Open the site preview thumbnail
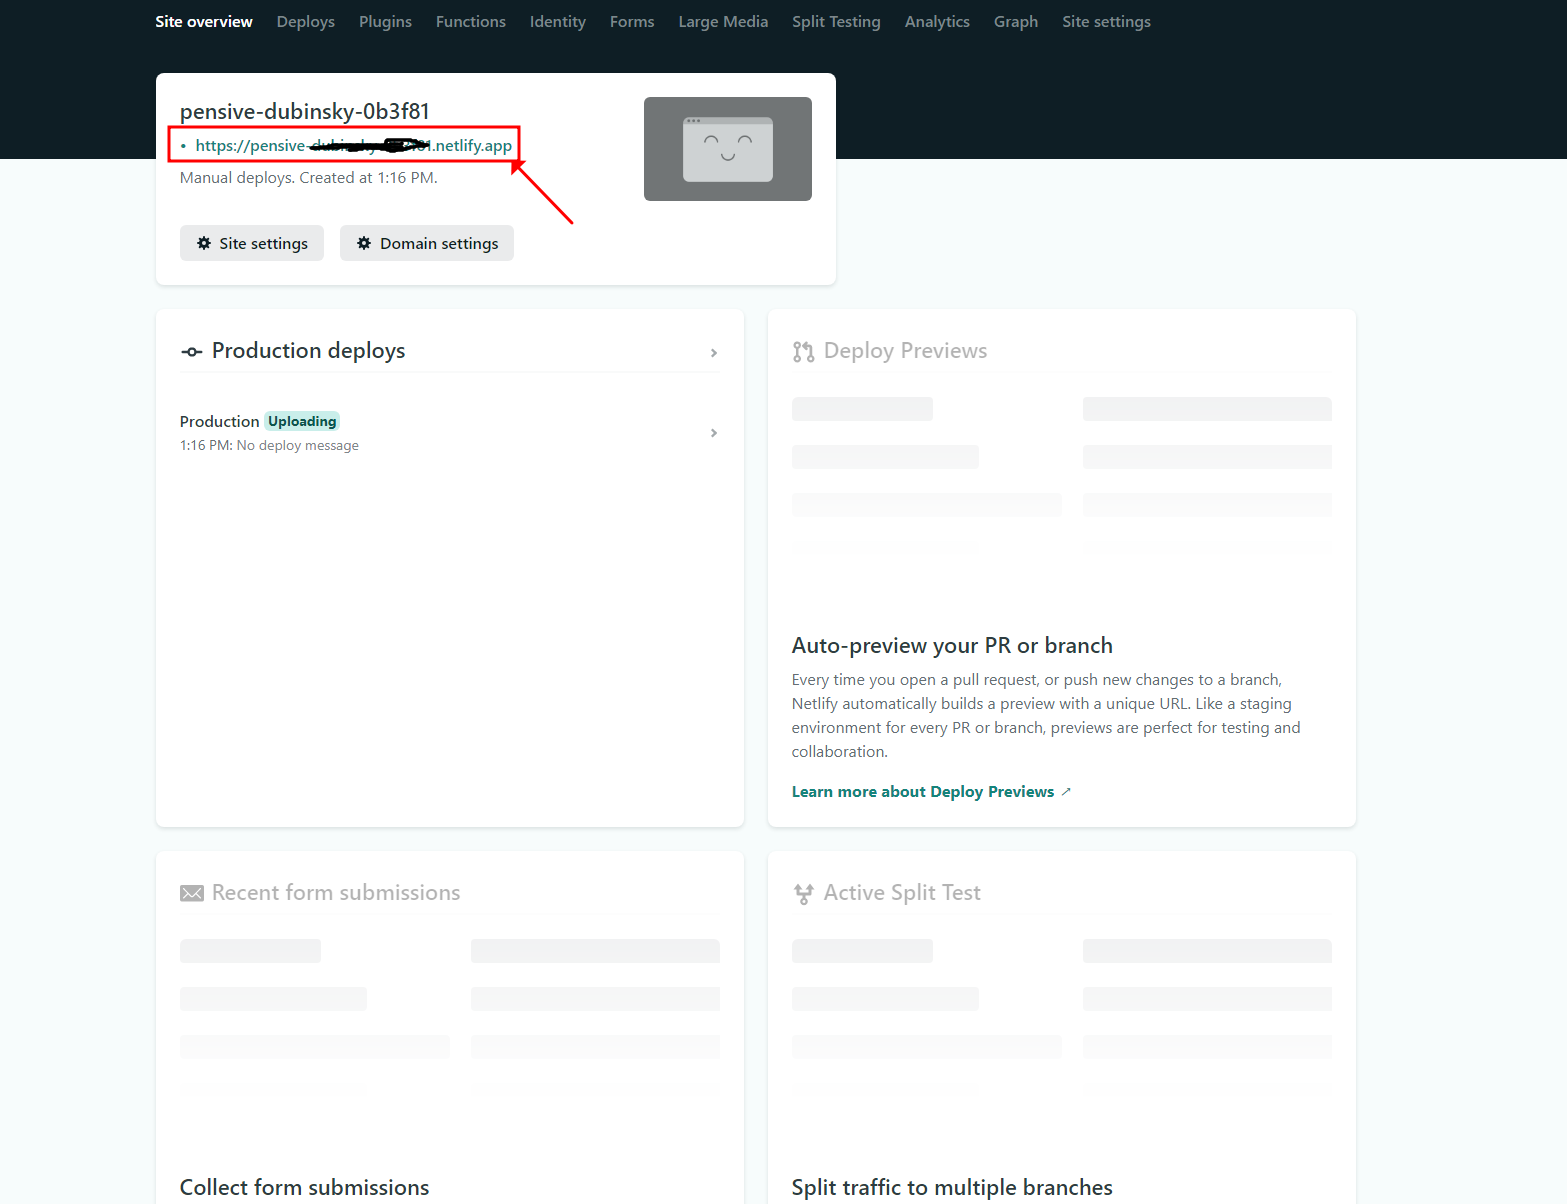Screen dimensions: 1567x1204 728,149
